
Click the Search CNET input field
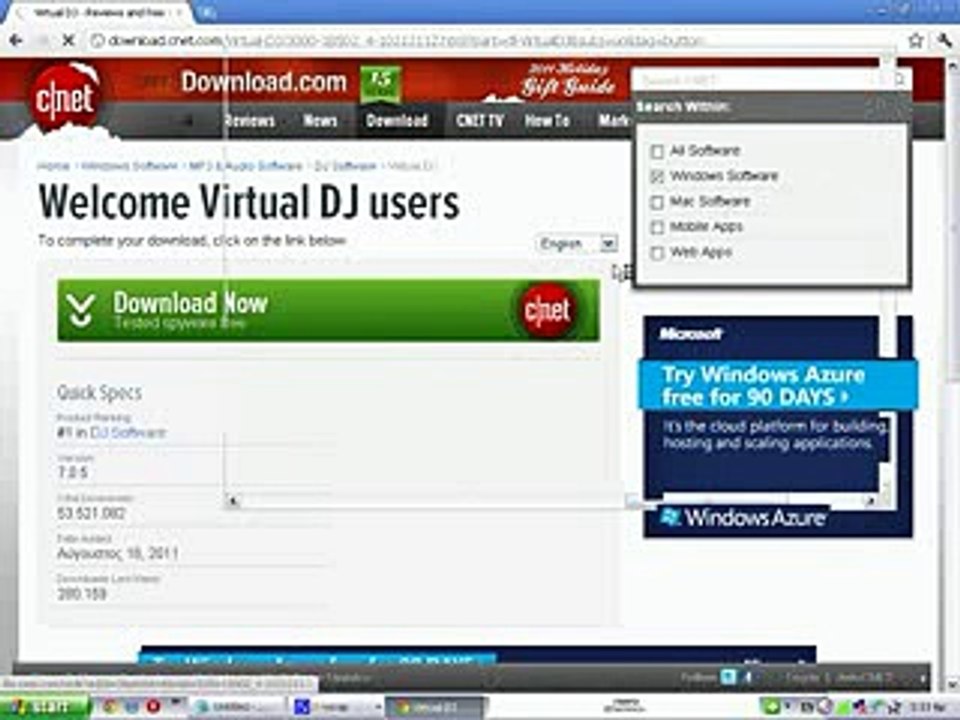[x=759, y=80]
